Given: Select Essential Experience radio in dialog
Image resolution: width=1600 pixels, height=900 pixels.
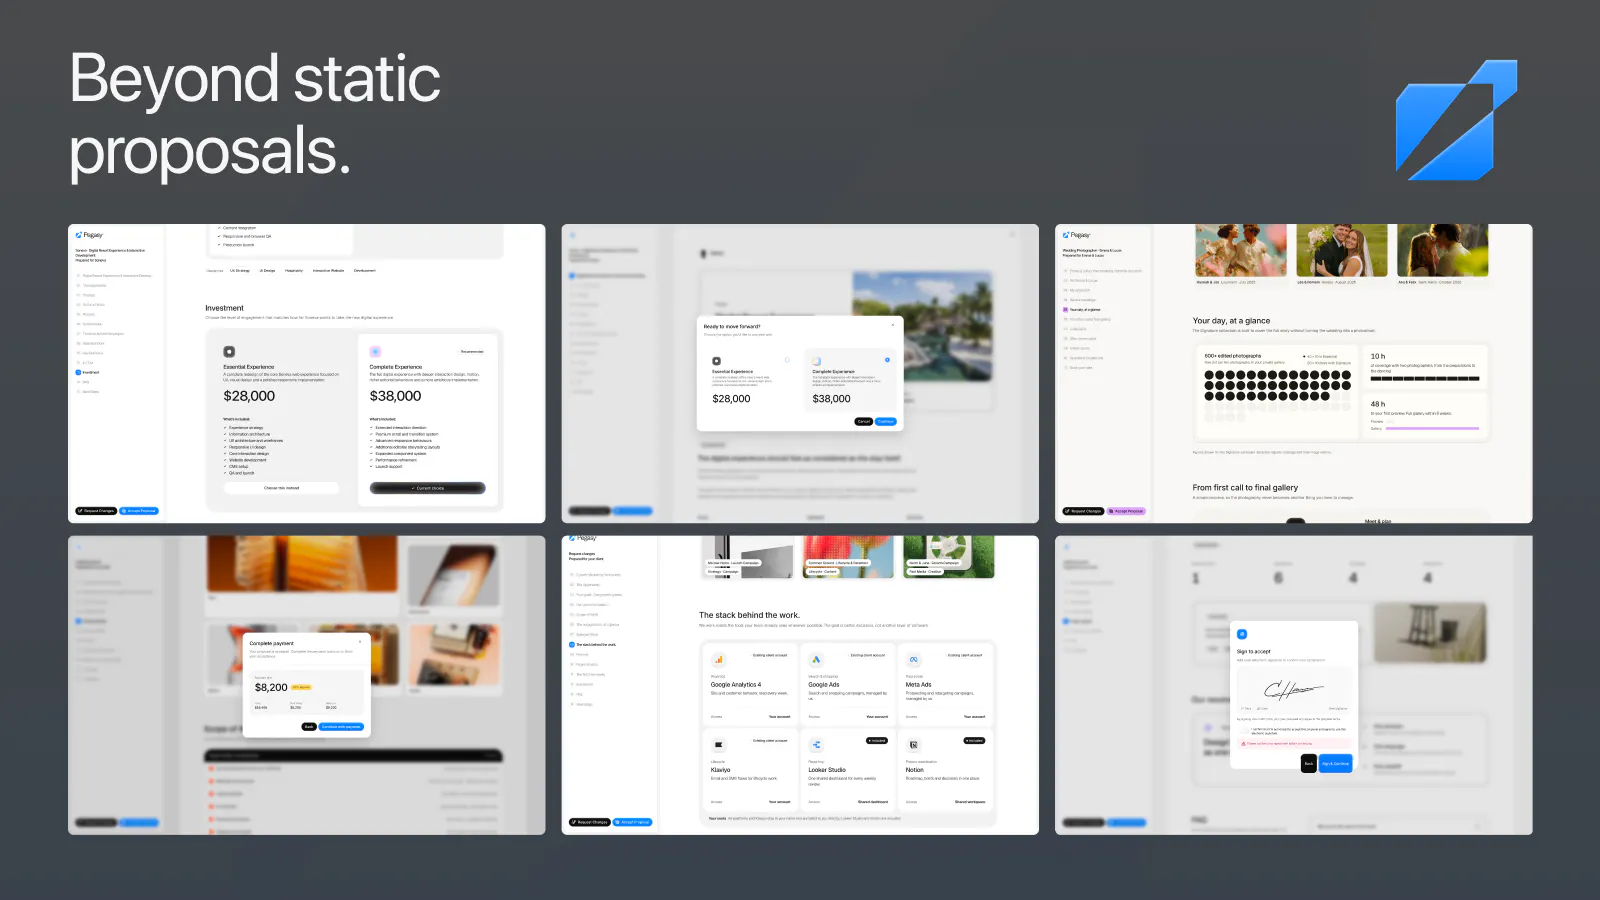Looking at the screenshot, I should click(x=787, y=360).
